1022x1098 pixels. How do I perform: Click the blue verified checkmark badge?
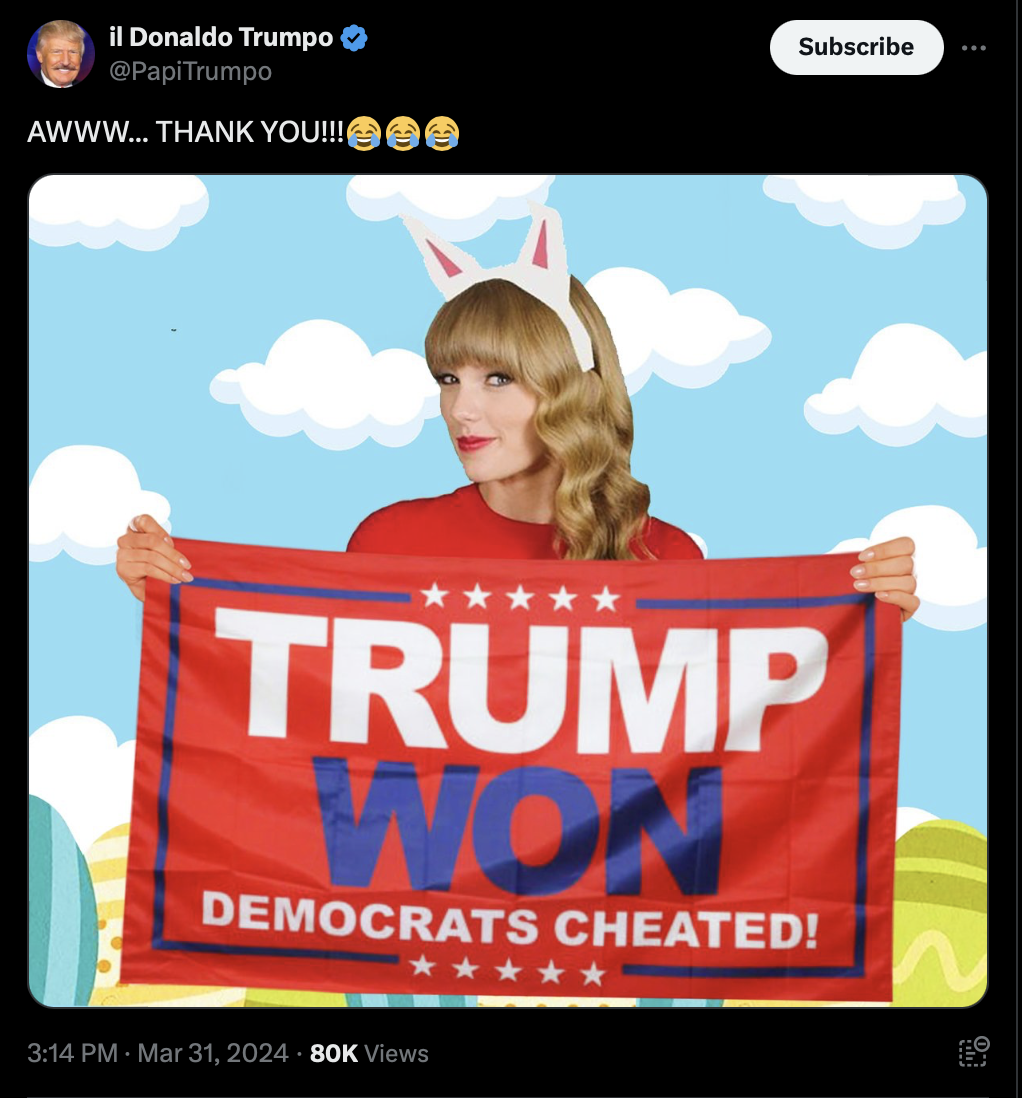coord(354,38)
